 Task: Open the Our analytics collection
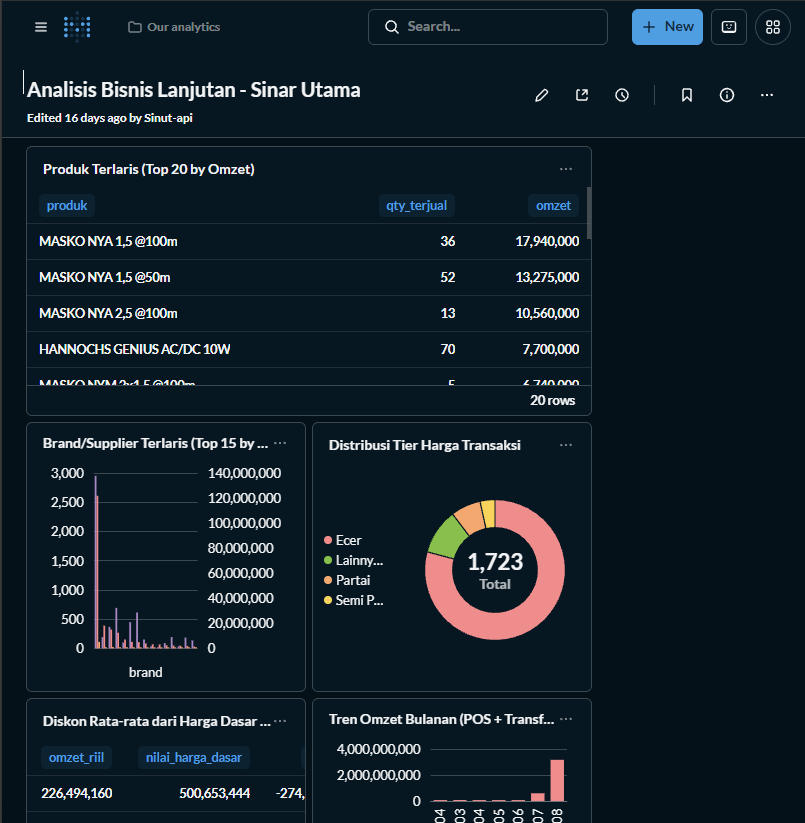174,27
